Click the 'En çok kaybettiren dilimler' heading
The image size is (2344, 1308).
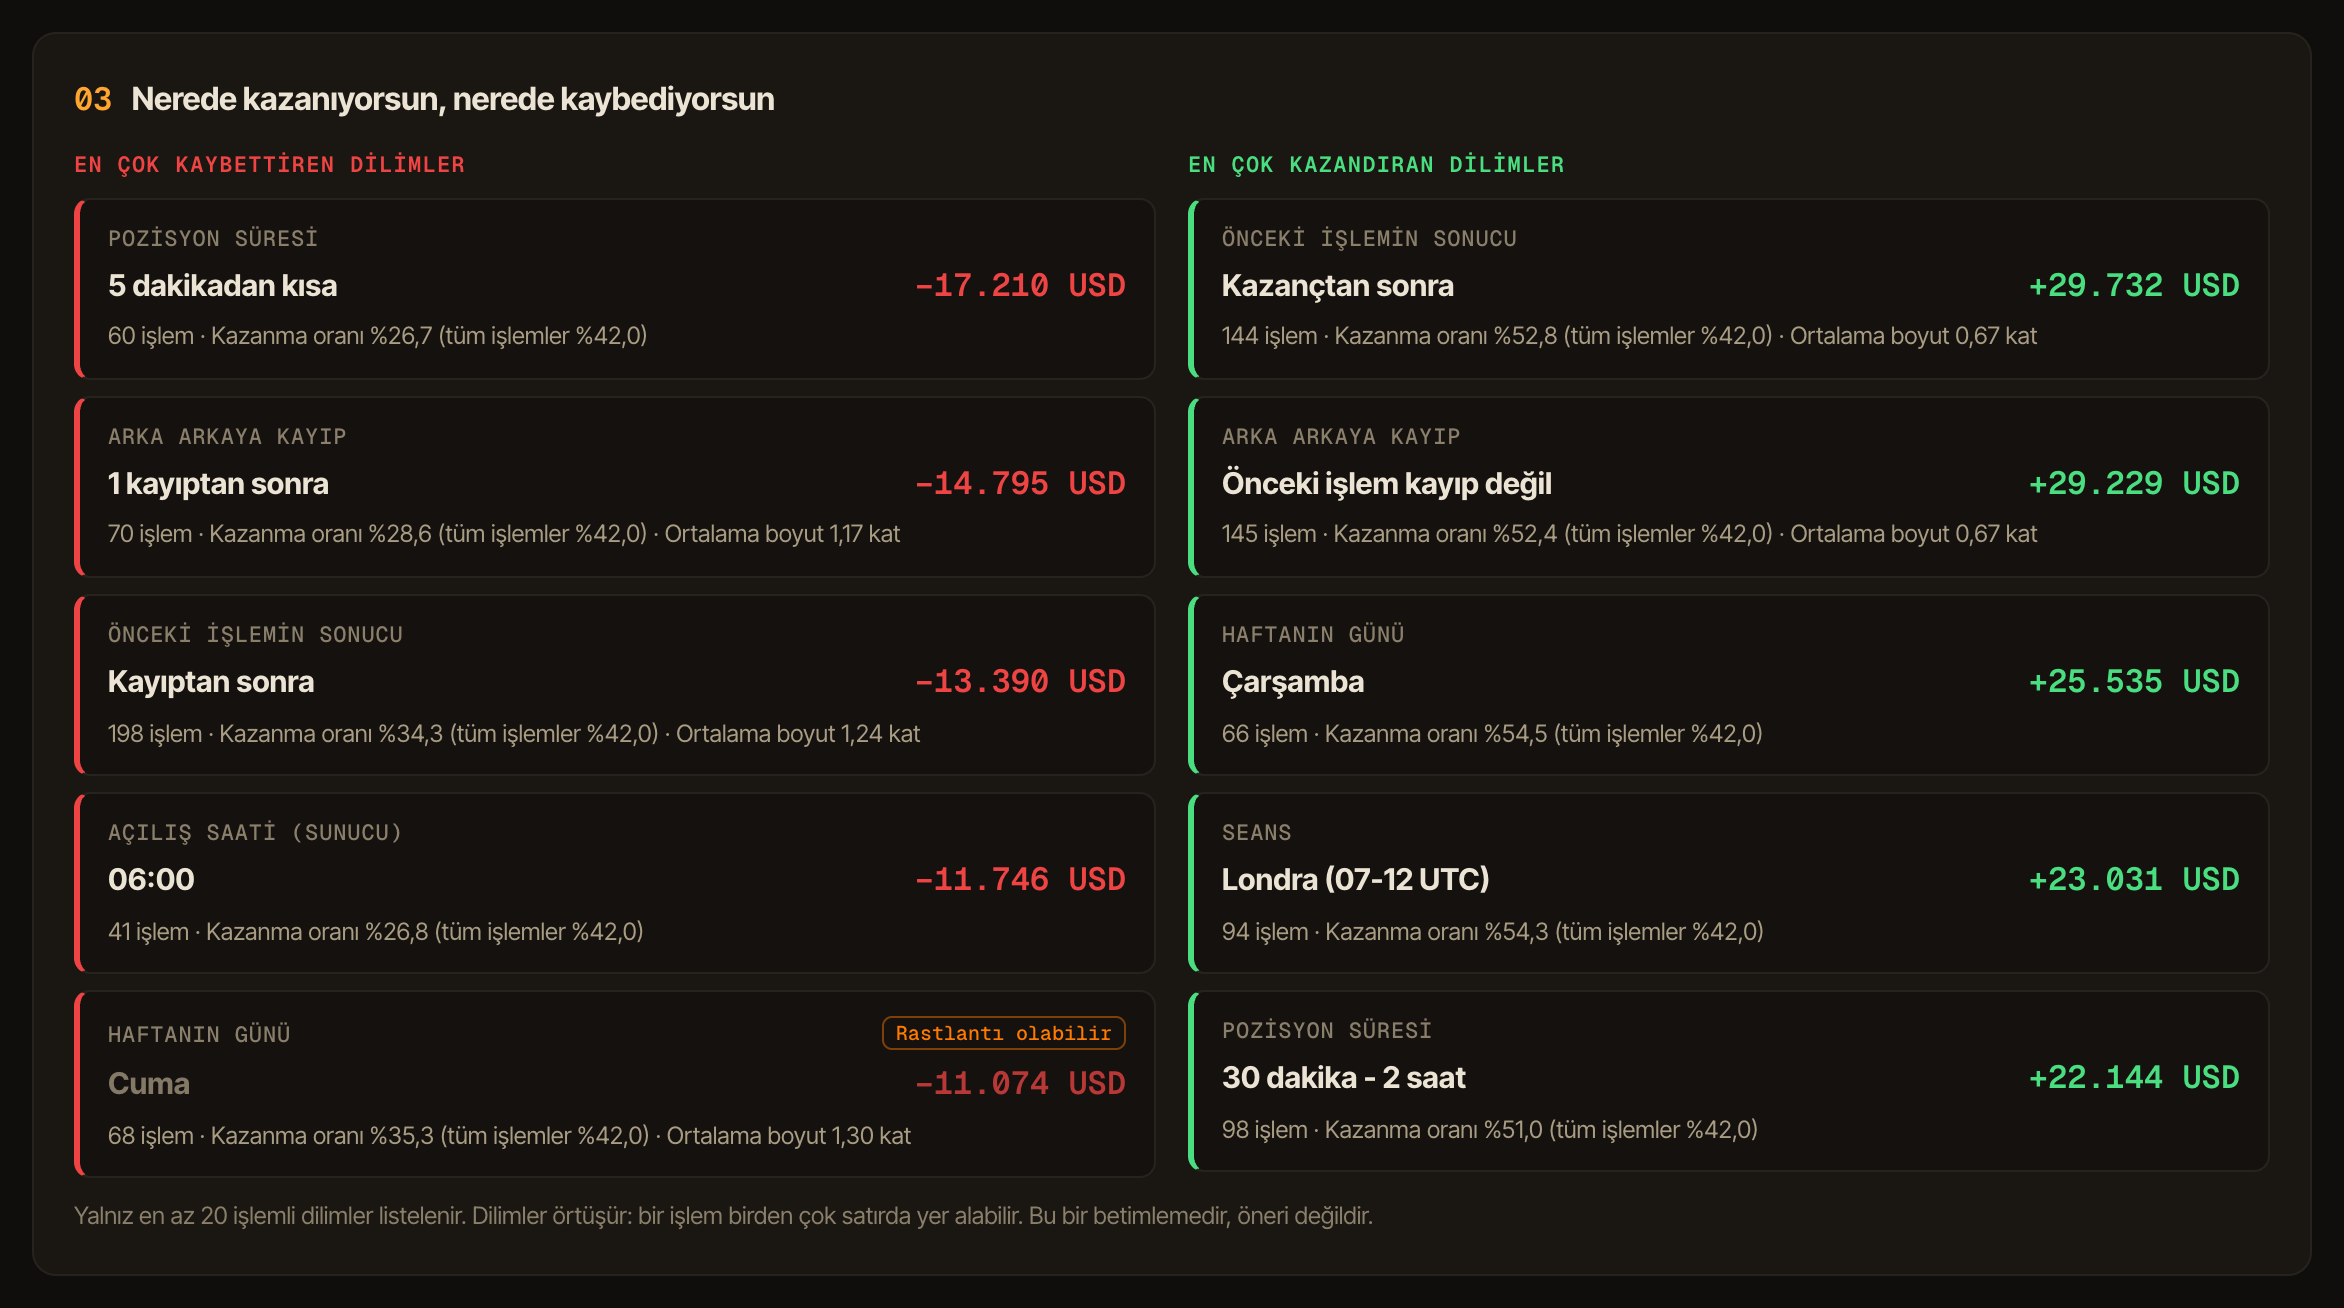(270, 164)
